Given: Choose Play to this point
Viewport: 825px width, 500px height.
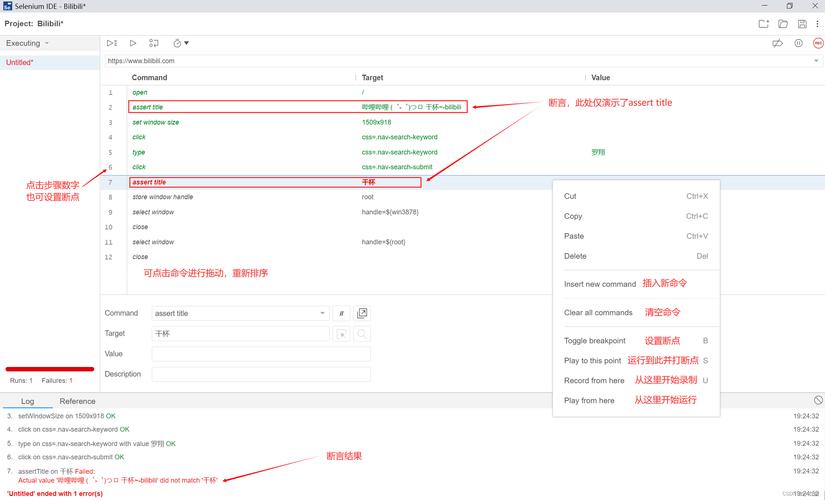Looking at the screenshot, I should point(636,361).
